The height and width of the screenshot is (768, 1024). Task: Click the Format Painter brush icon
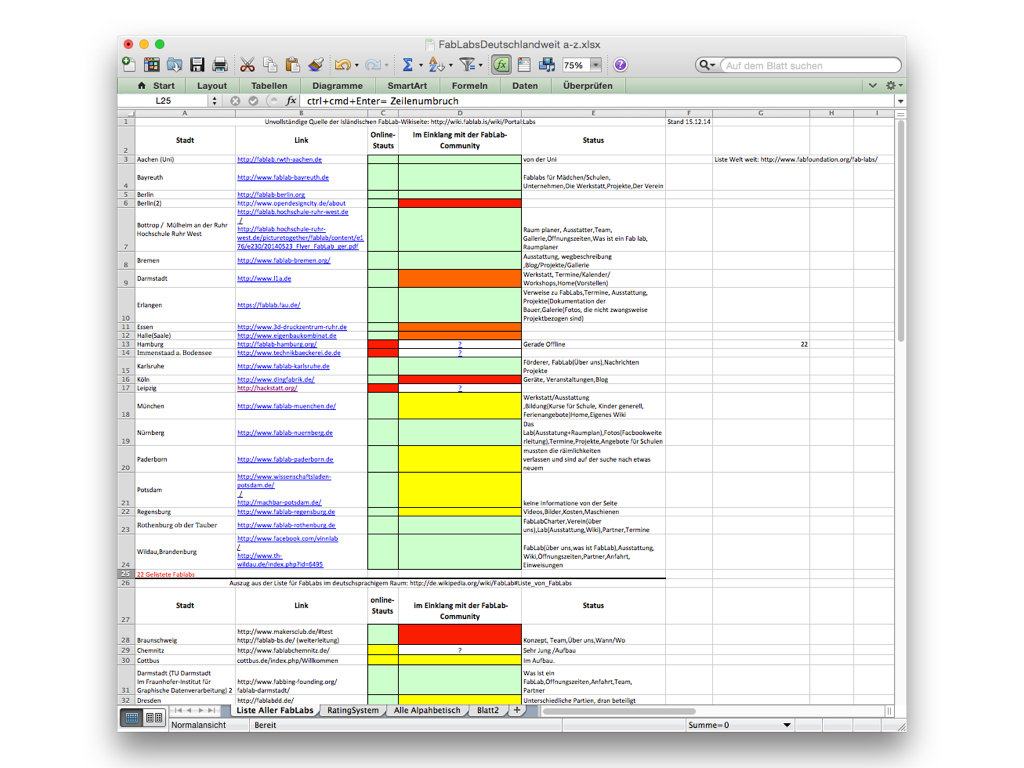[316, 65]
